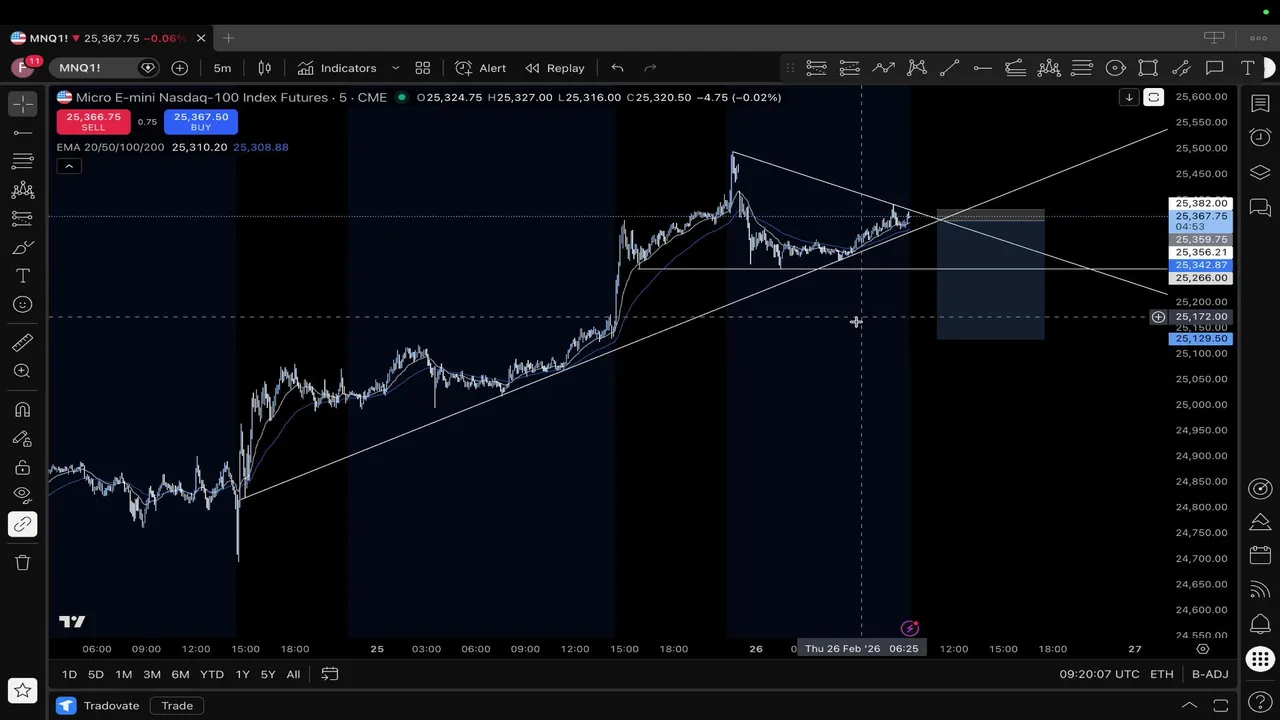Screen dimensions: 1280x720
Task: Select the ellipse tool in favorites toolbar
Action: (x=1115, y=68)
